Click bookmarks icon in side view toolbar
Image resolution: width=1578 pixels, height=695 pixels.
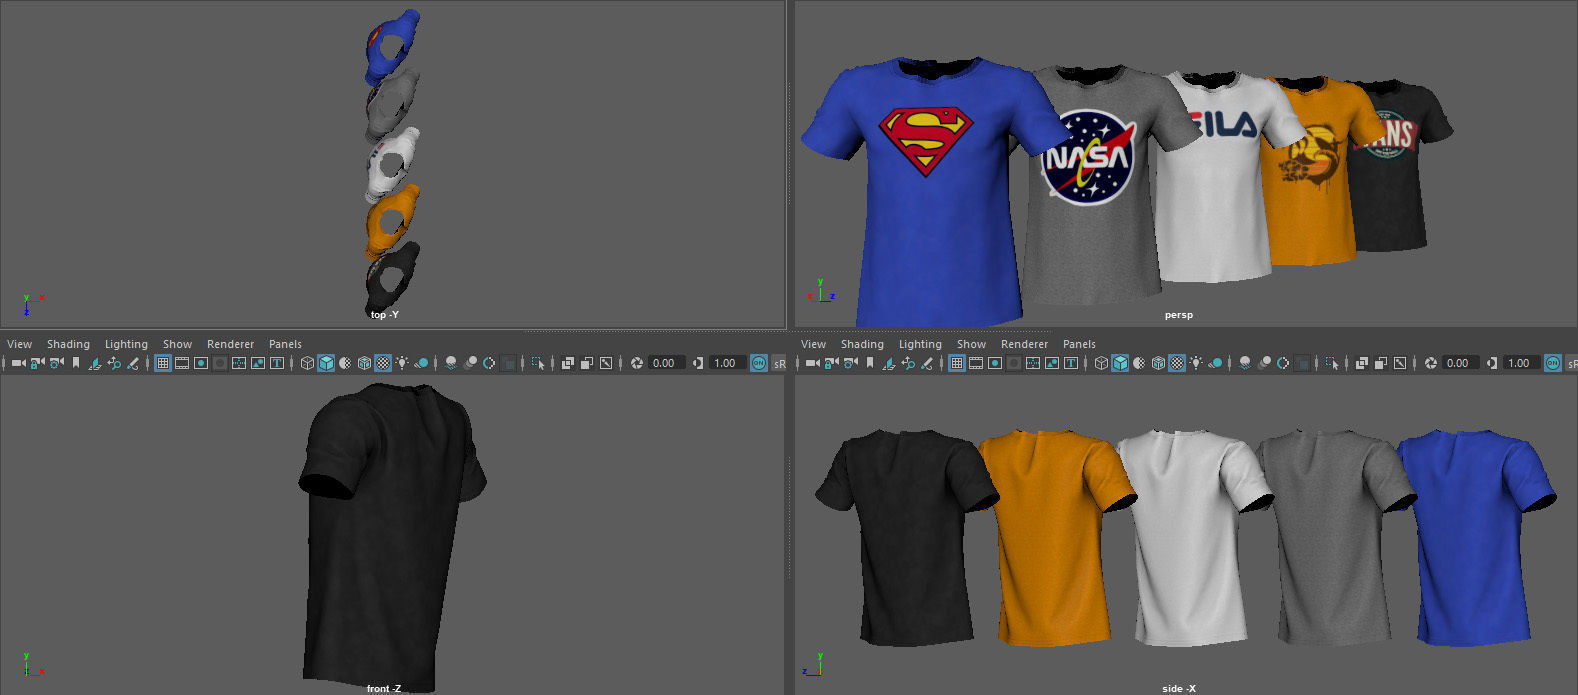(869, 363)
